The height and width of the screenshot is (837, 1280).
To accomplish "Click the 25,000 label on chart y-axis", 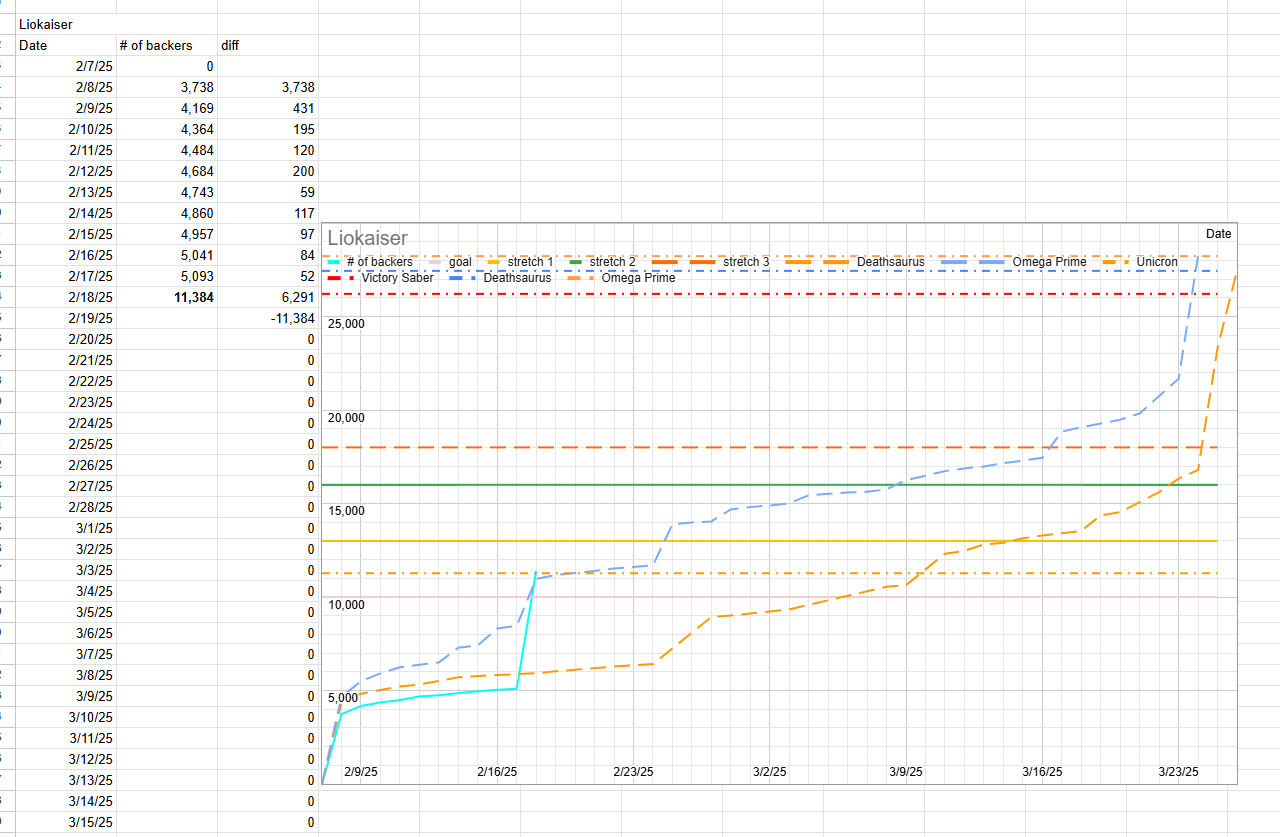I will pos(347,324).
